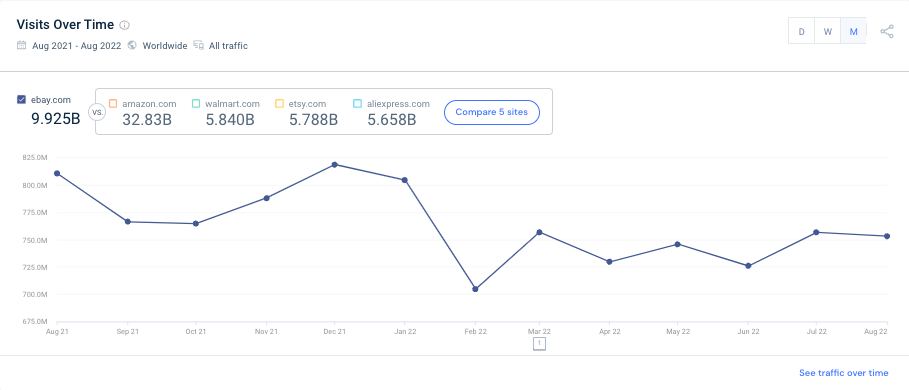The image size is (909, 390).
Task: Click the Aug 2021 - Aug 2022 date range
Action: point(77,46)
